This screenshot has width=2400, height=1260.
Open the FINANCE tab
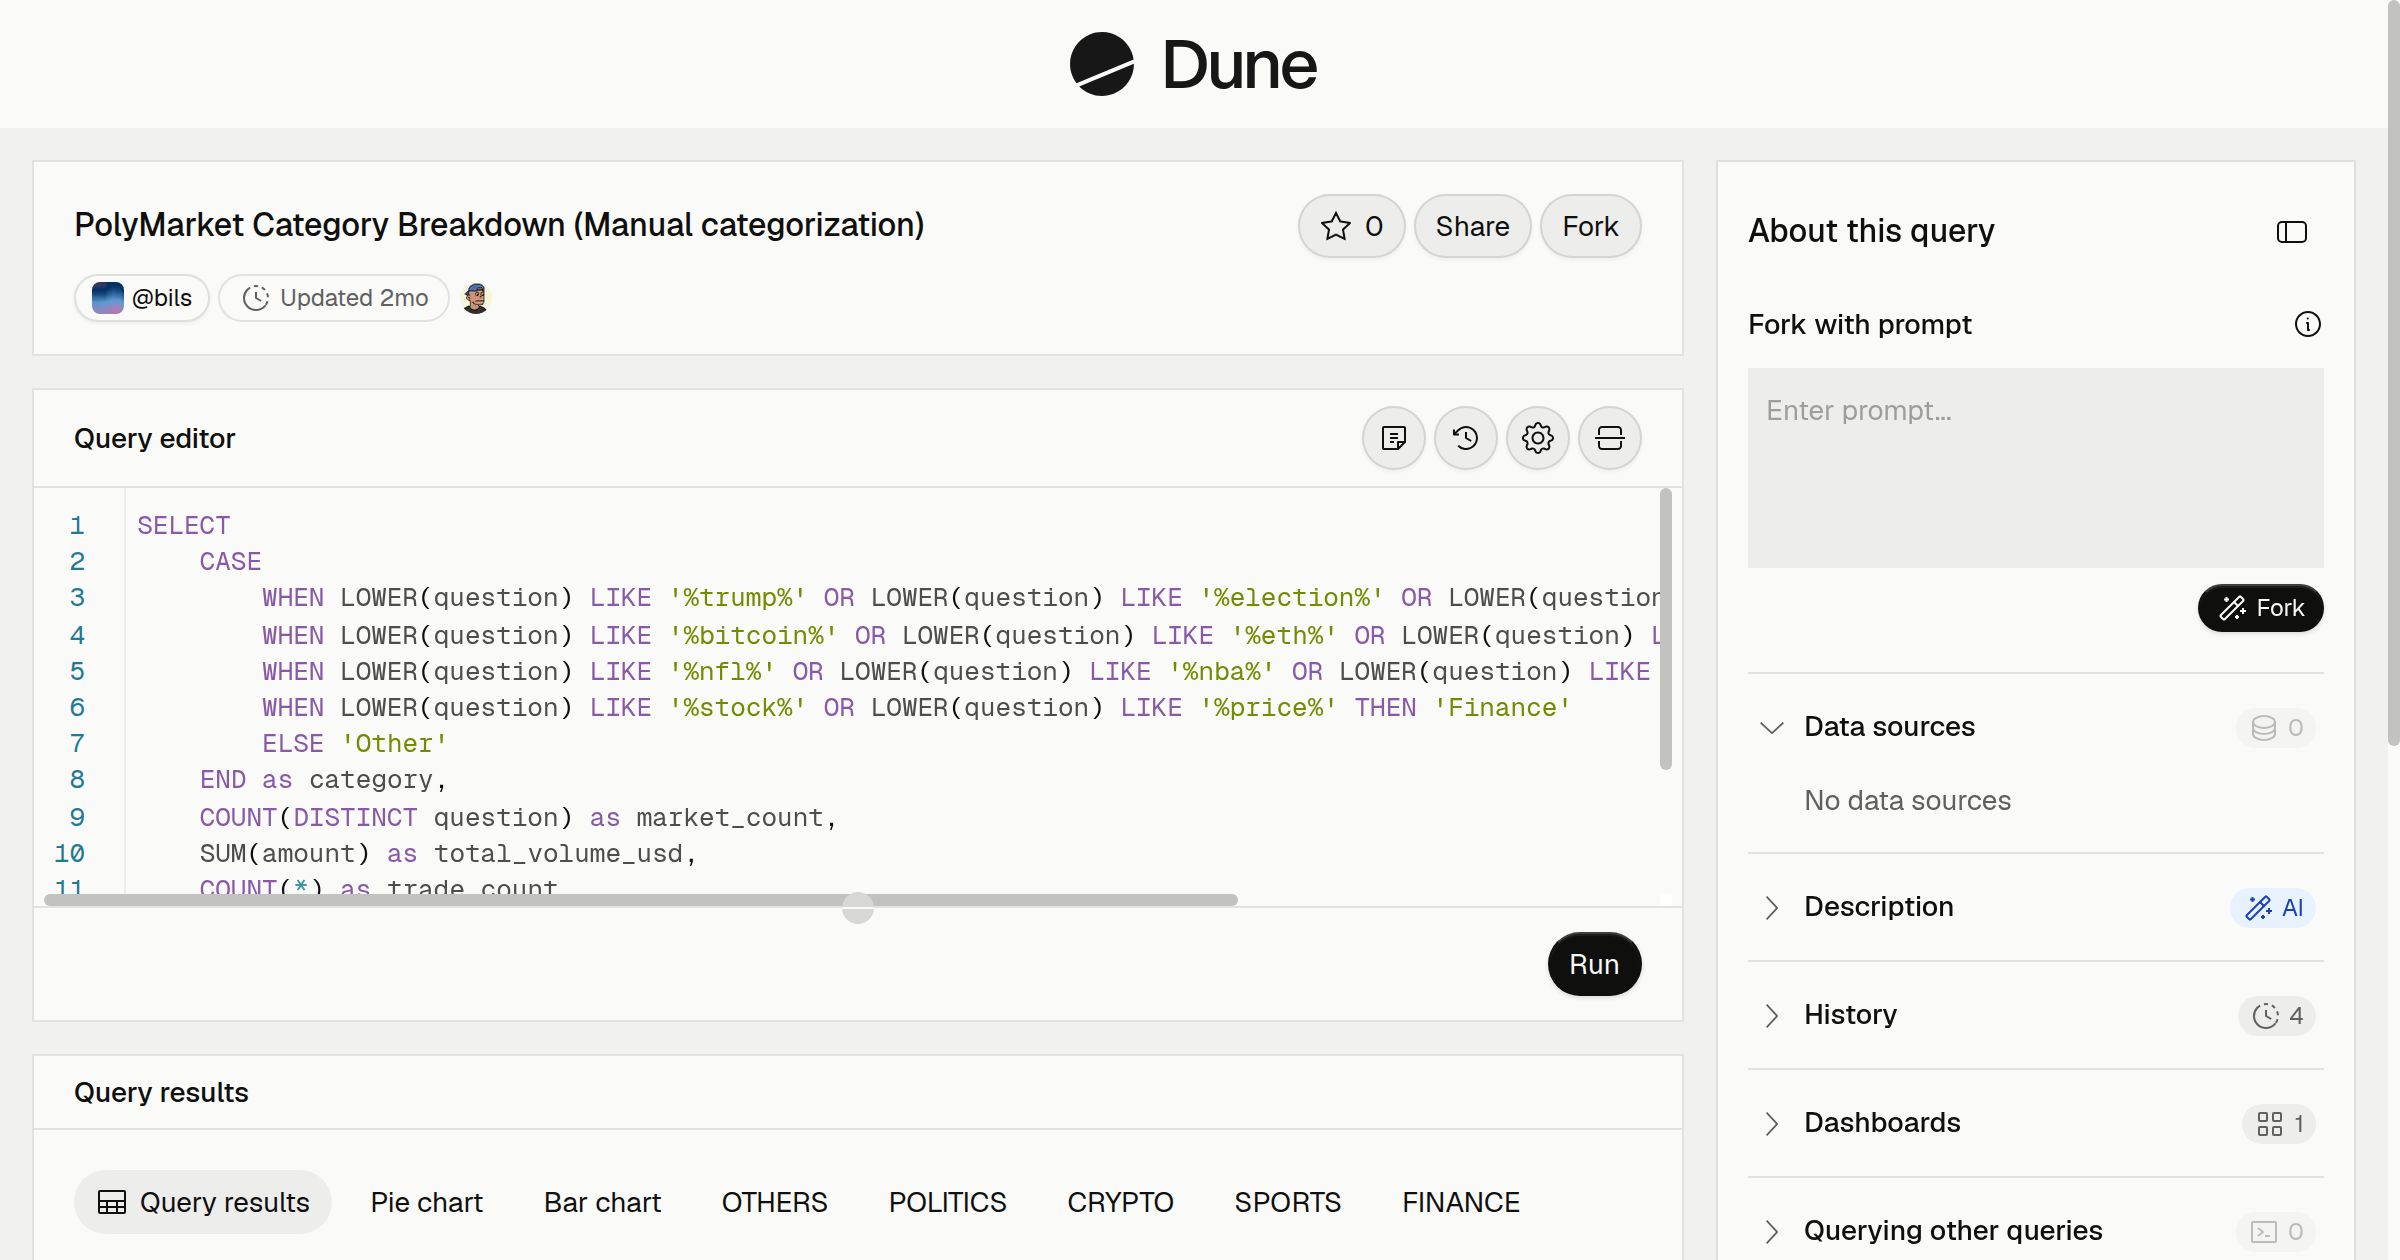[1461, 1202]
